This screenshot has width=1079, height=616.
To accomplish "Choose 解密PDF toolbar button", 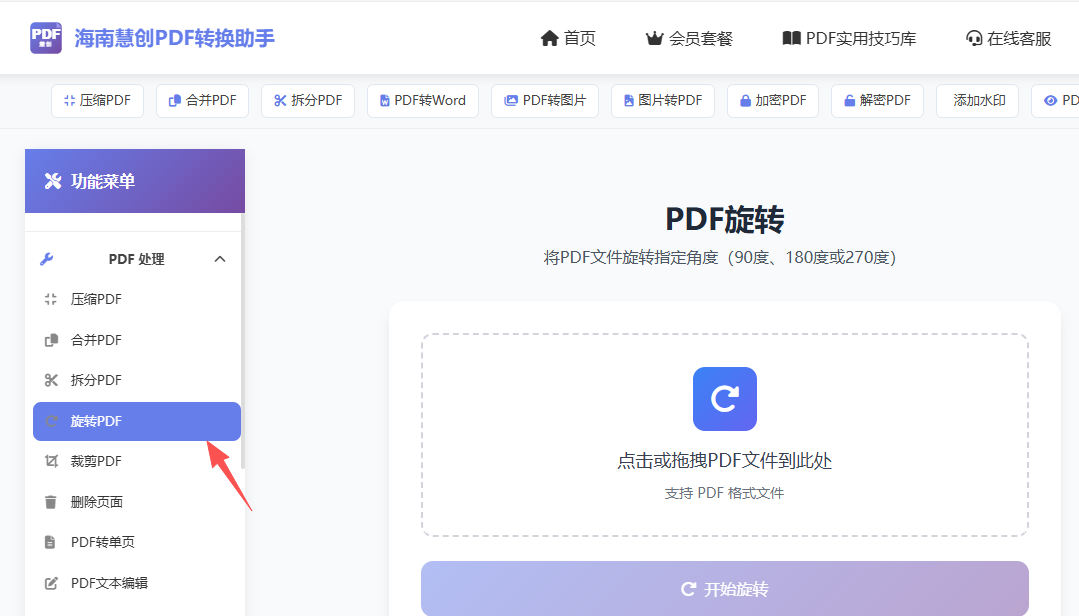I will [x=877, y=100].
